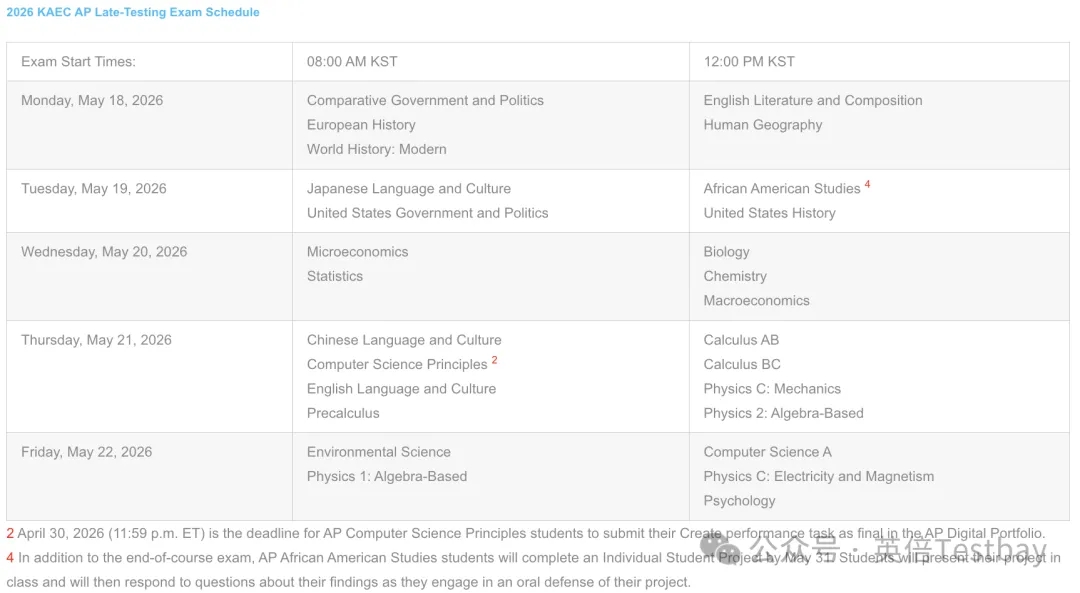Image resolution: width=1080 pixels, height=593 pixels.
Task: Click the red footnote 4 superscript marker
Action: (867, 185)
